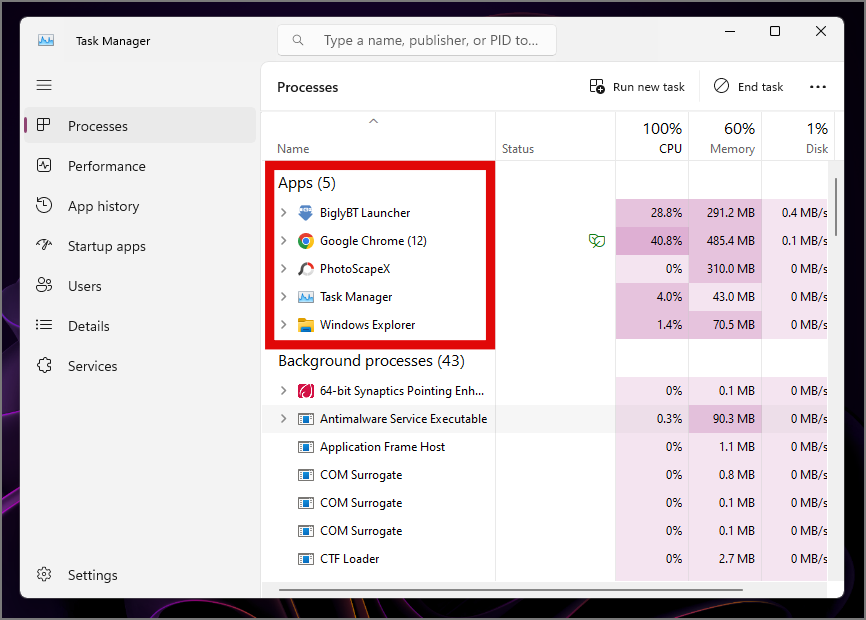Open the Startup apps page
This screenshot has width=866, height=620.
140,246
